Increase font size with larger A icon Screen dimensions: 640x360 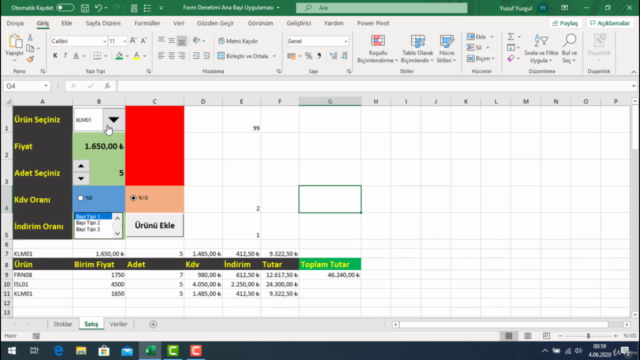click(x=133, y=41)
